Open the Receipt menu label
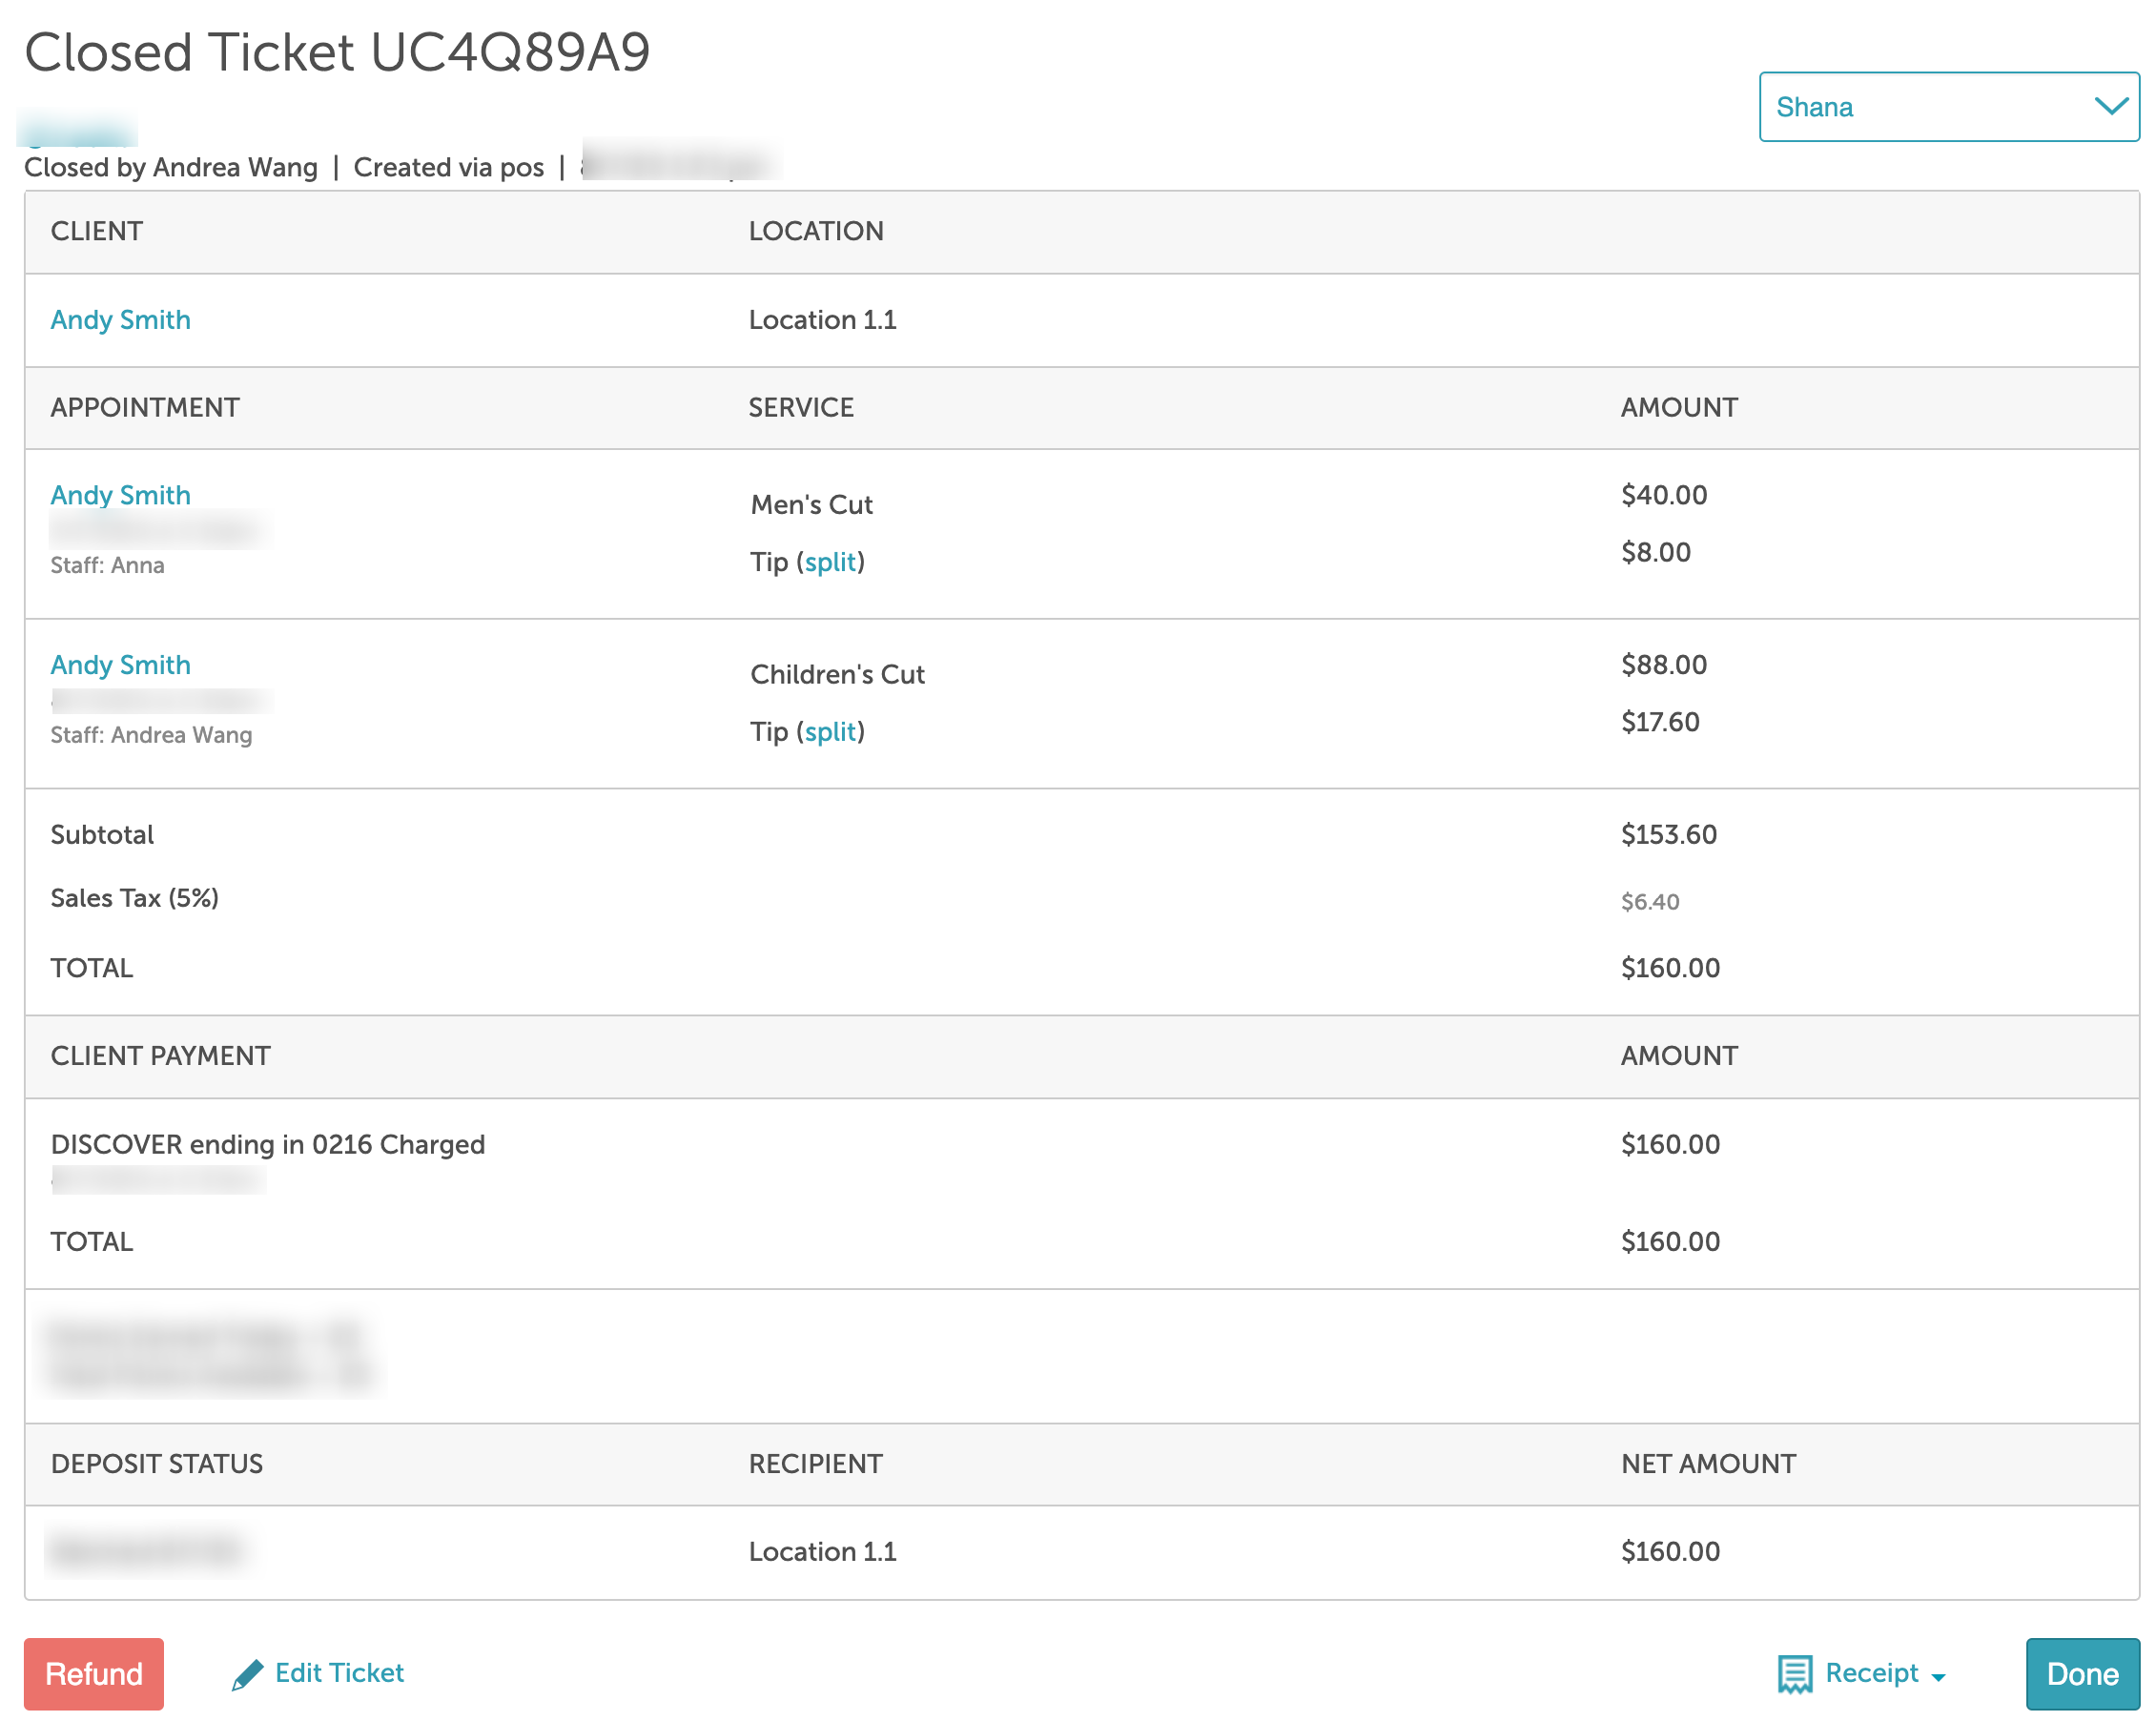The image size is (2156, 1721). [x=1871, y=1672]
